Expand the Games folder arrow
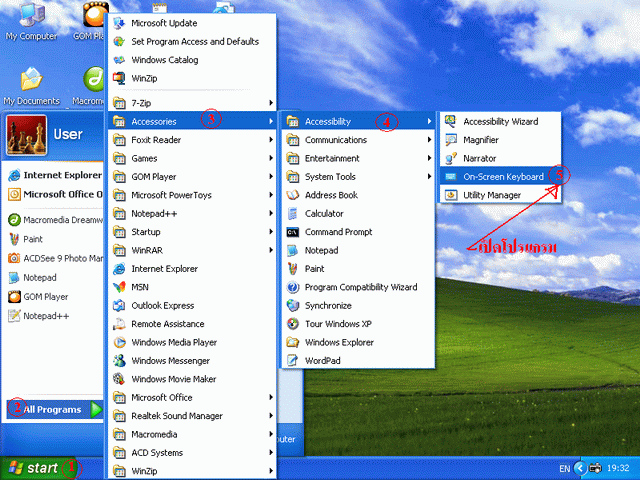The width and height of the screenshot is (640, 480). tap(271, 158)
